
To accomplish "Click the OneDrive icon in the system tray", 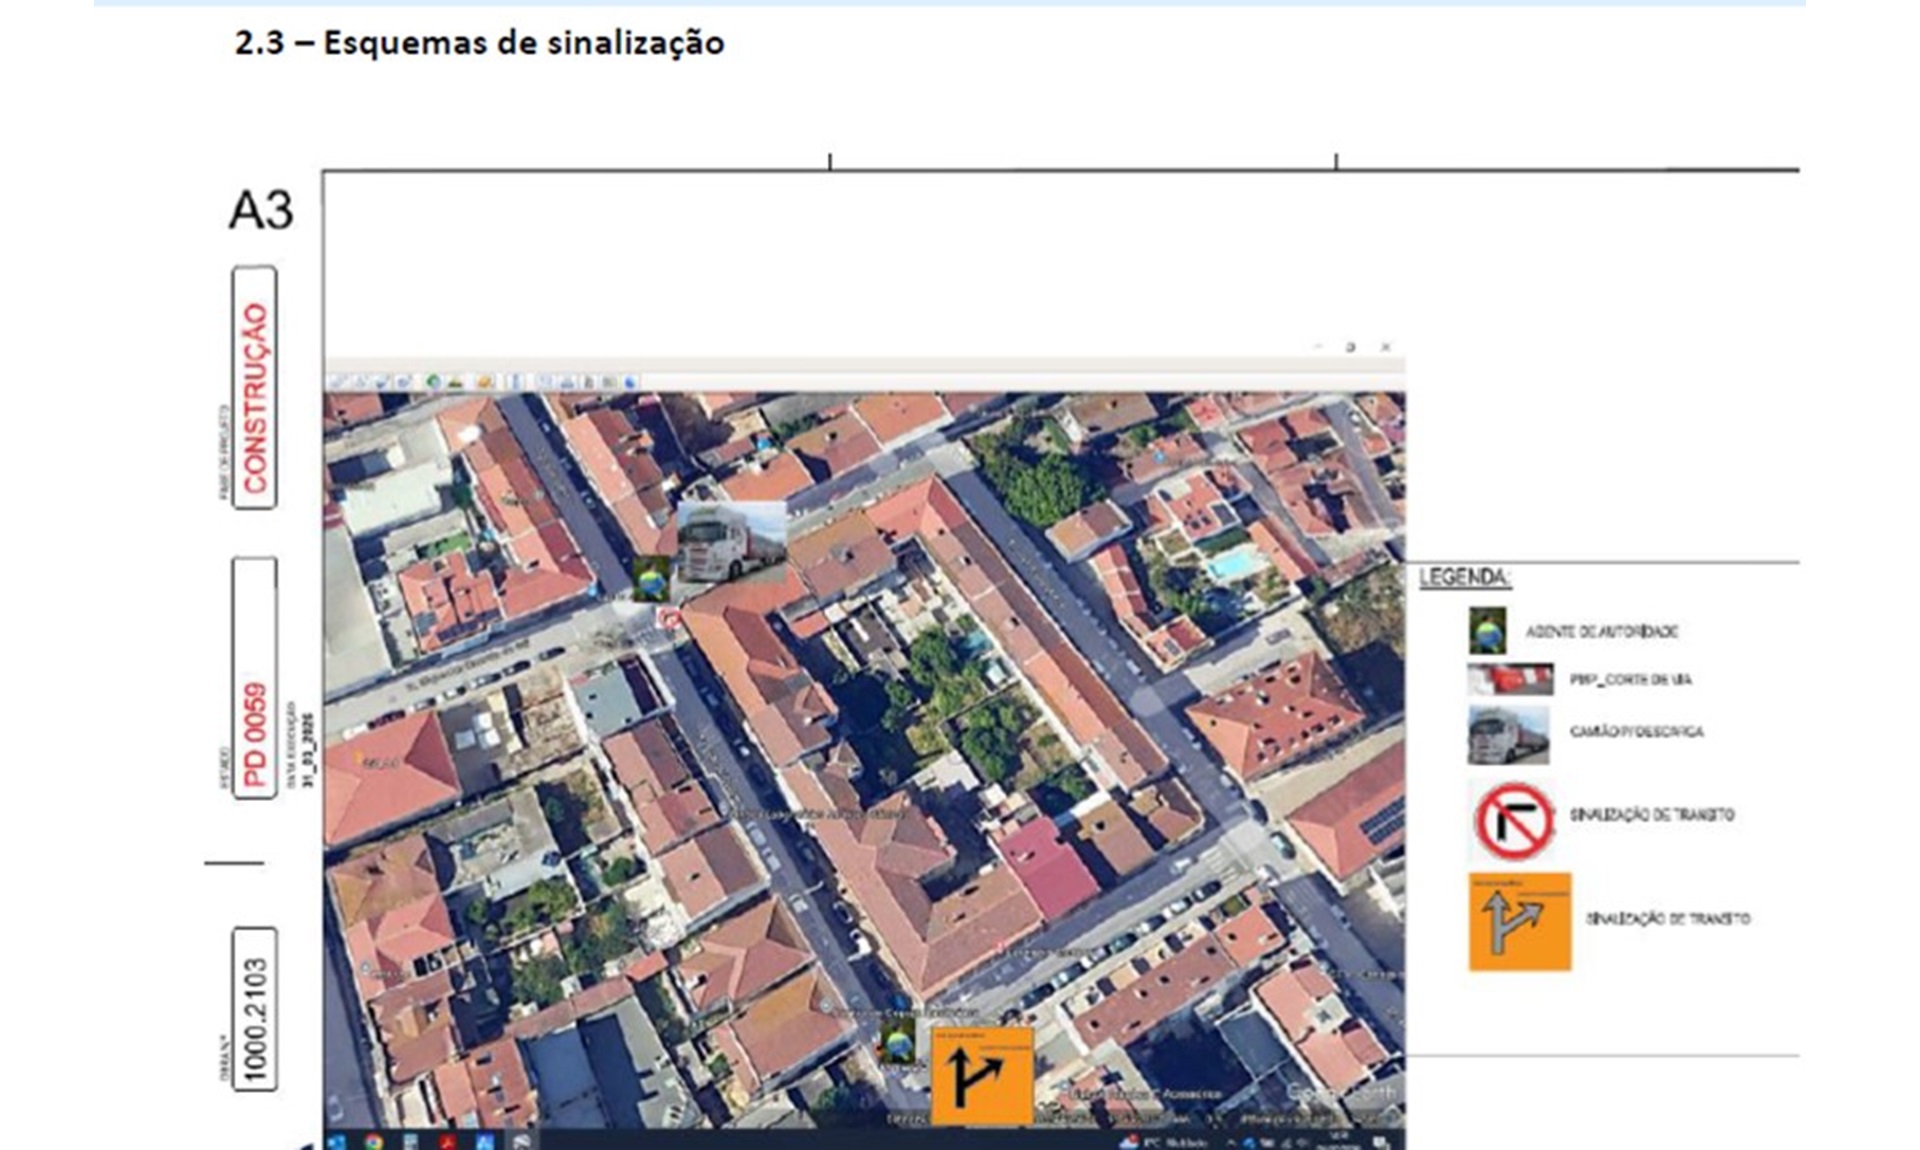I will (1250, 1140).
